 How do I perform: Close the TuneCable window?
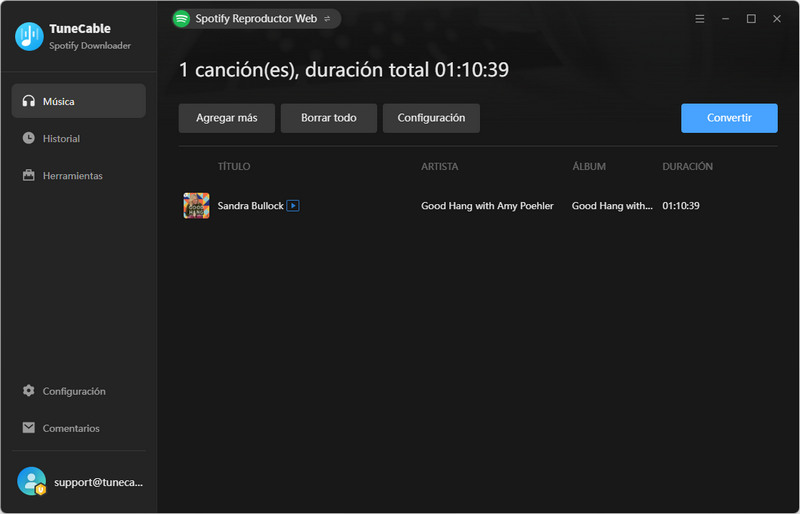click(777, 19)
